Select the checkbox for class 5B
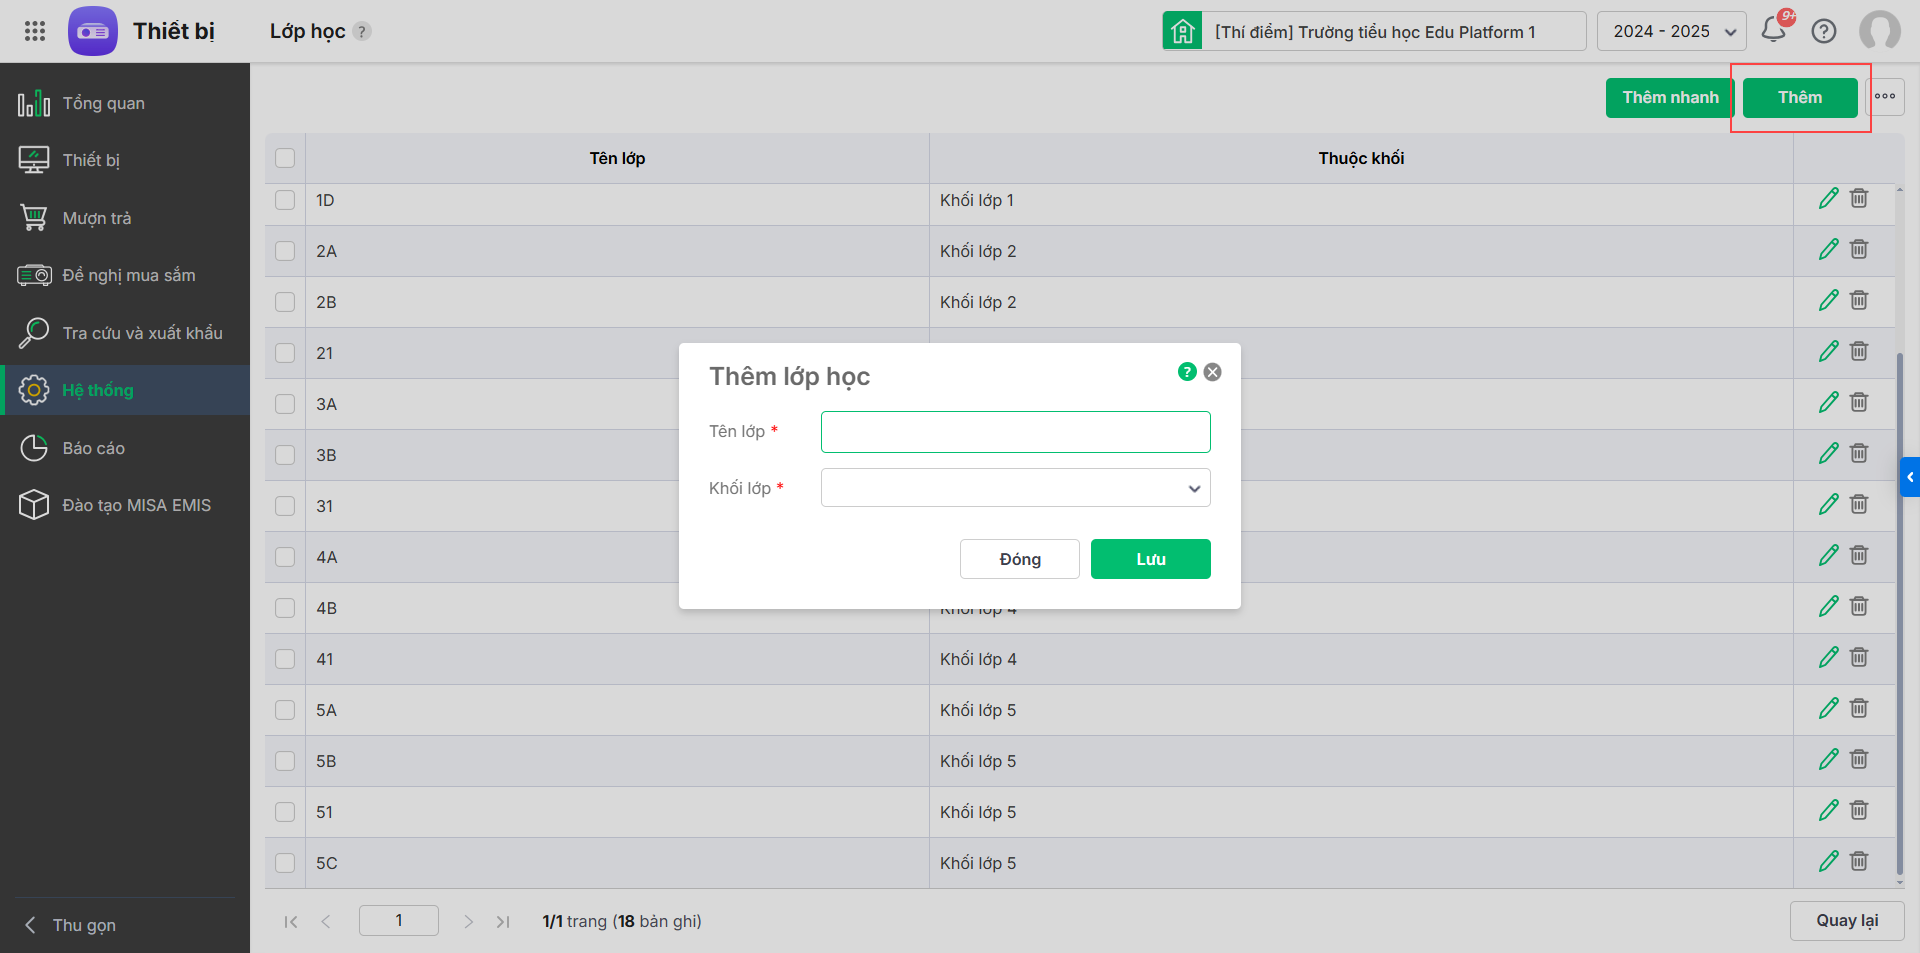Image resolution: width=1920 pixels, height=953 pixels. (x=285, y=761)
